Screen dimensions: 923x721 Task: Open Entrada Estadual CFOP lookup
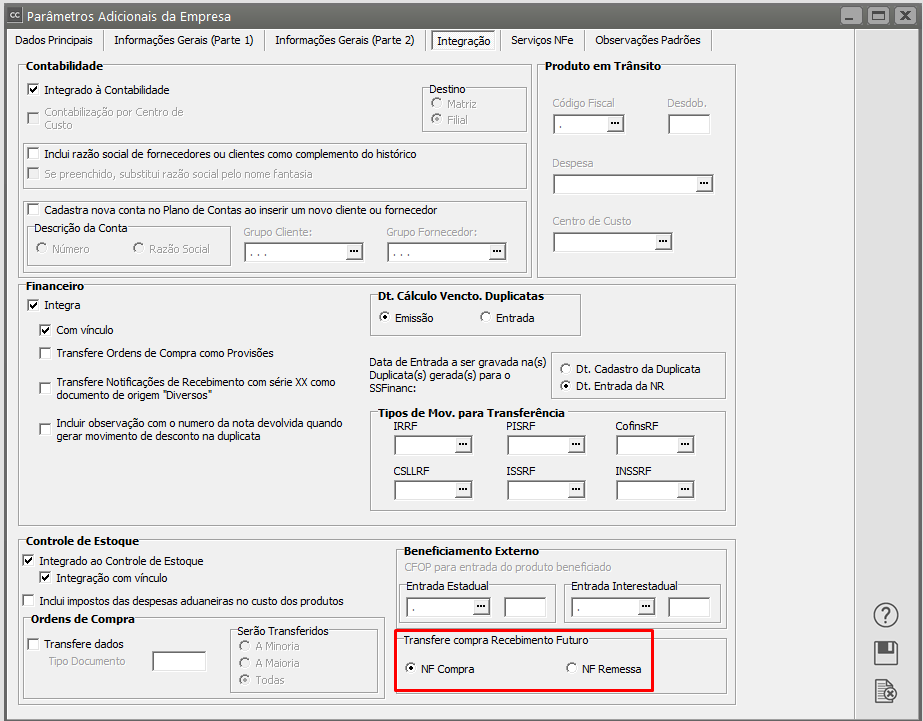coord(481,607)
